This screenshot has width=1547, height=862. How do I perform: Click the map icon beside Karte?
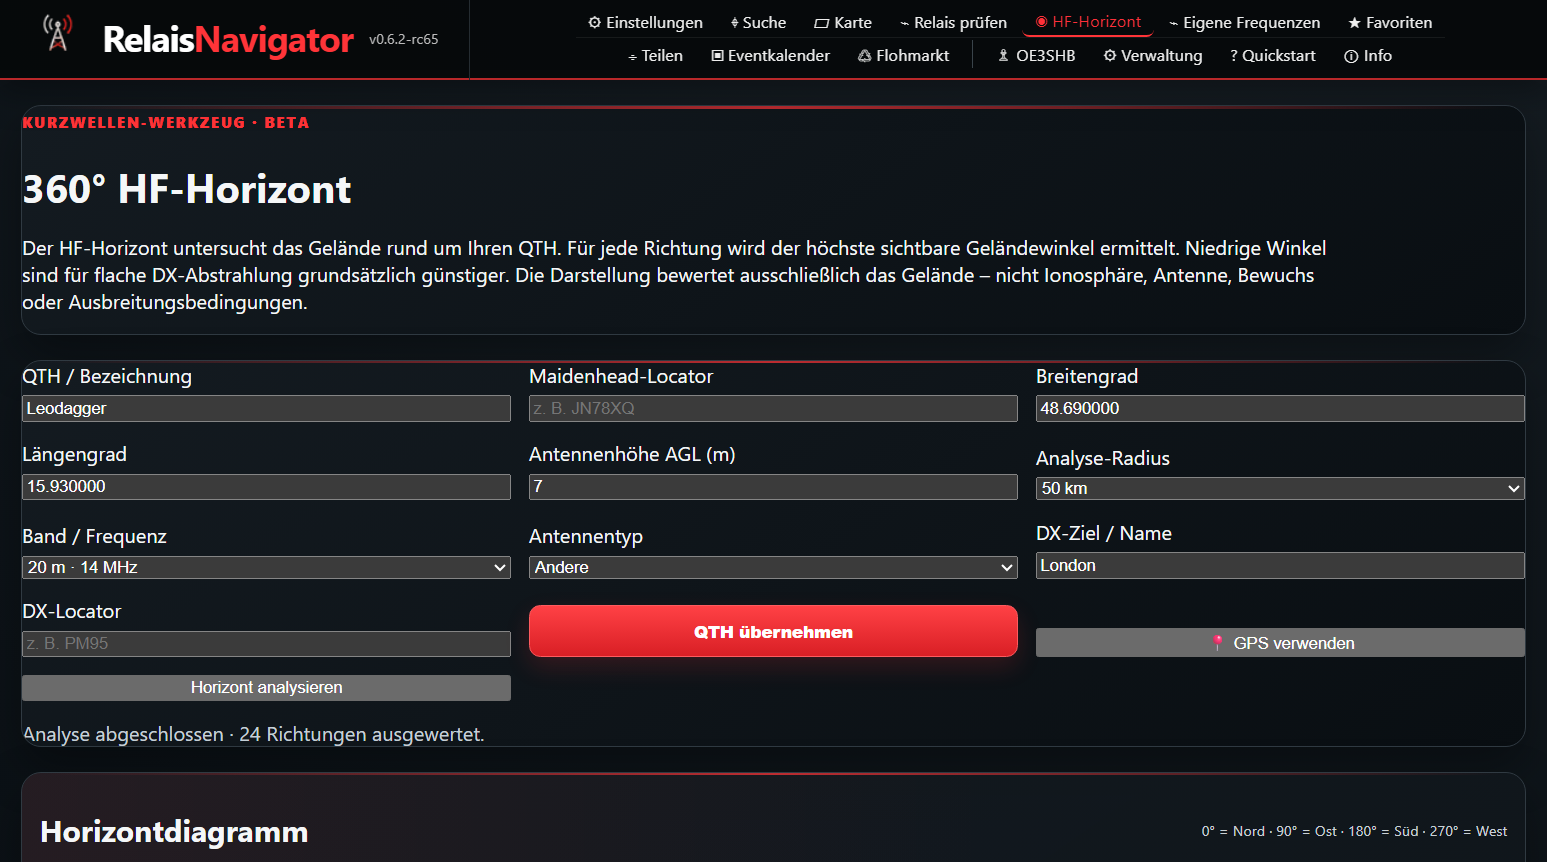(x=822, y=23)
